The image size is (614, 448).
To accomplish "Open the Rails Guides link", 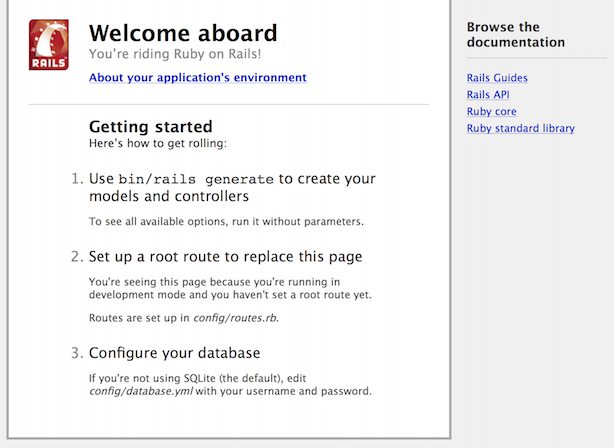I will [x=497, y=78].
